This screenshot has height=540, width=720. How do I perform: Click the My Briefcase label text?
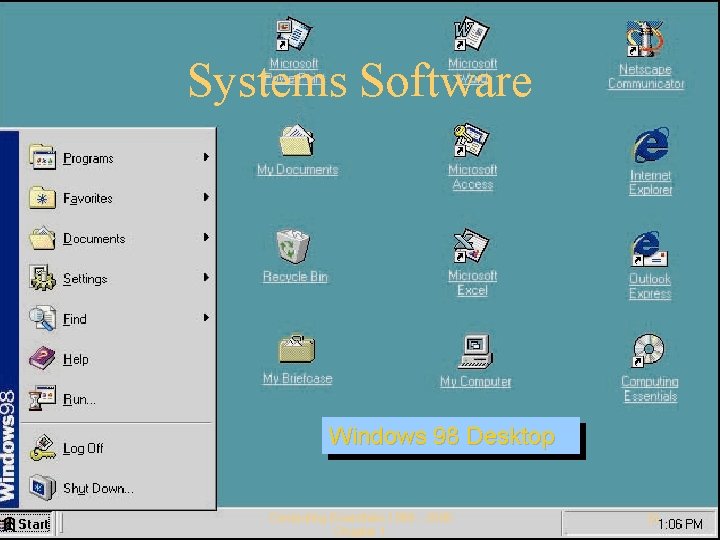tap(298, 378)
